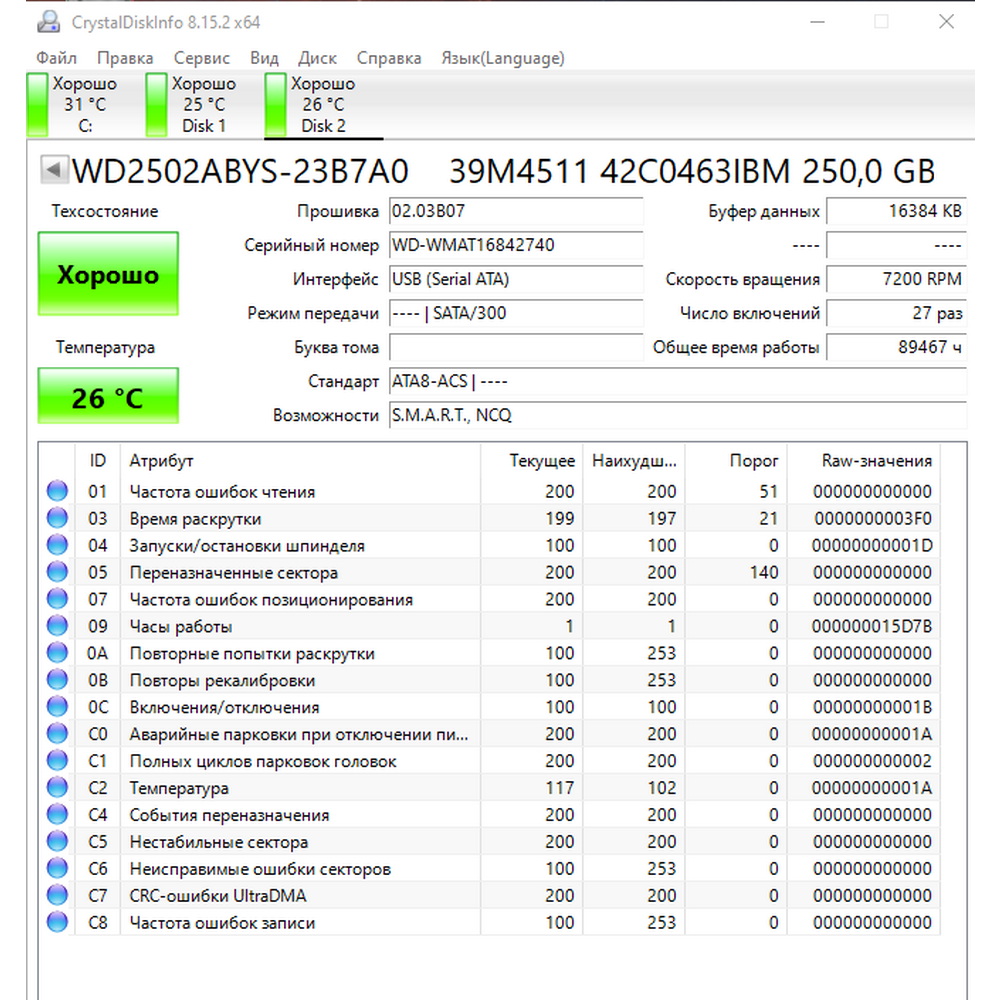This screenshot has width=1000, height=1000.
Task: Click the buffer size field 16384 KB
Action: 897,211
